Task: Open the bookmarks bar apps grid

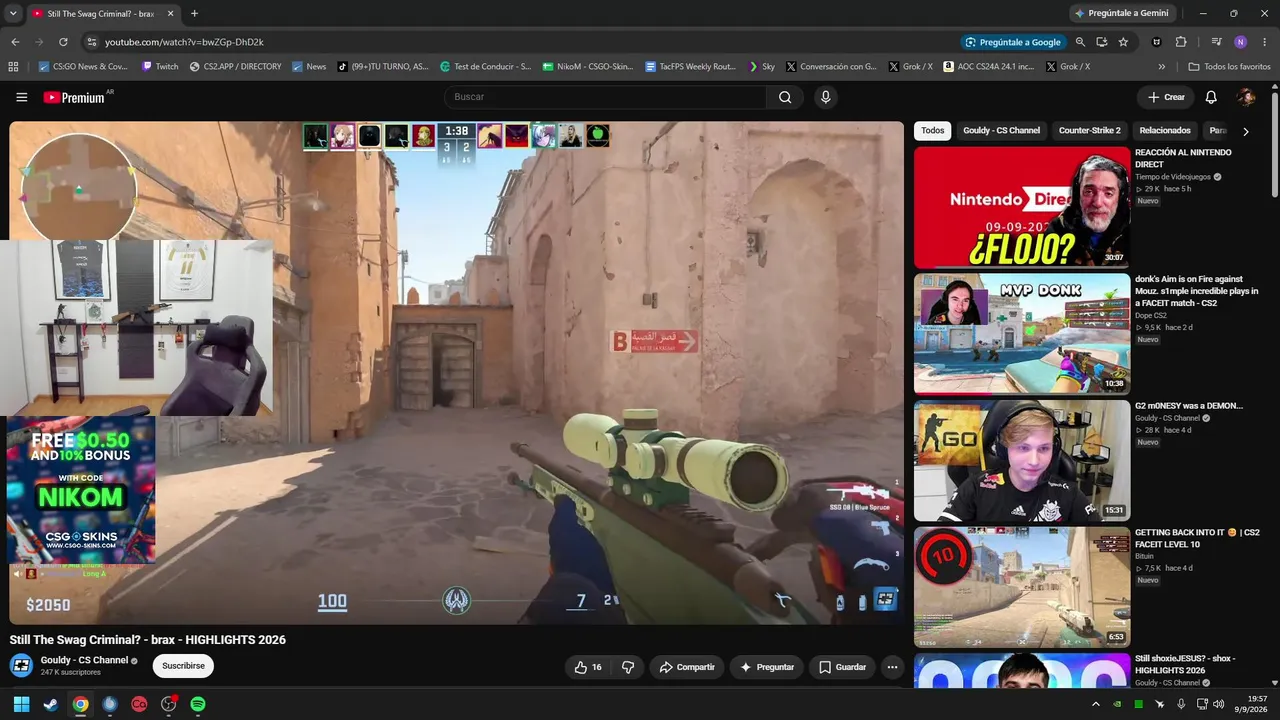Action: point(13,66)
